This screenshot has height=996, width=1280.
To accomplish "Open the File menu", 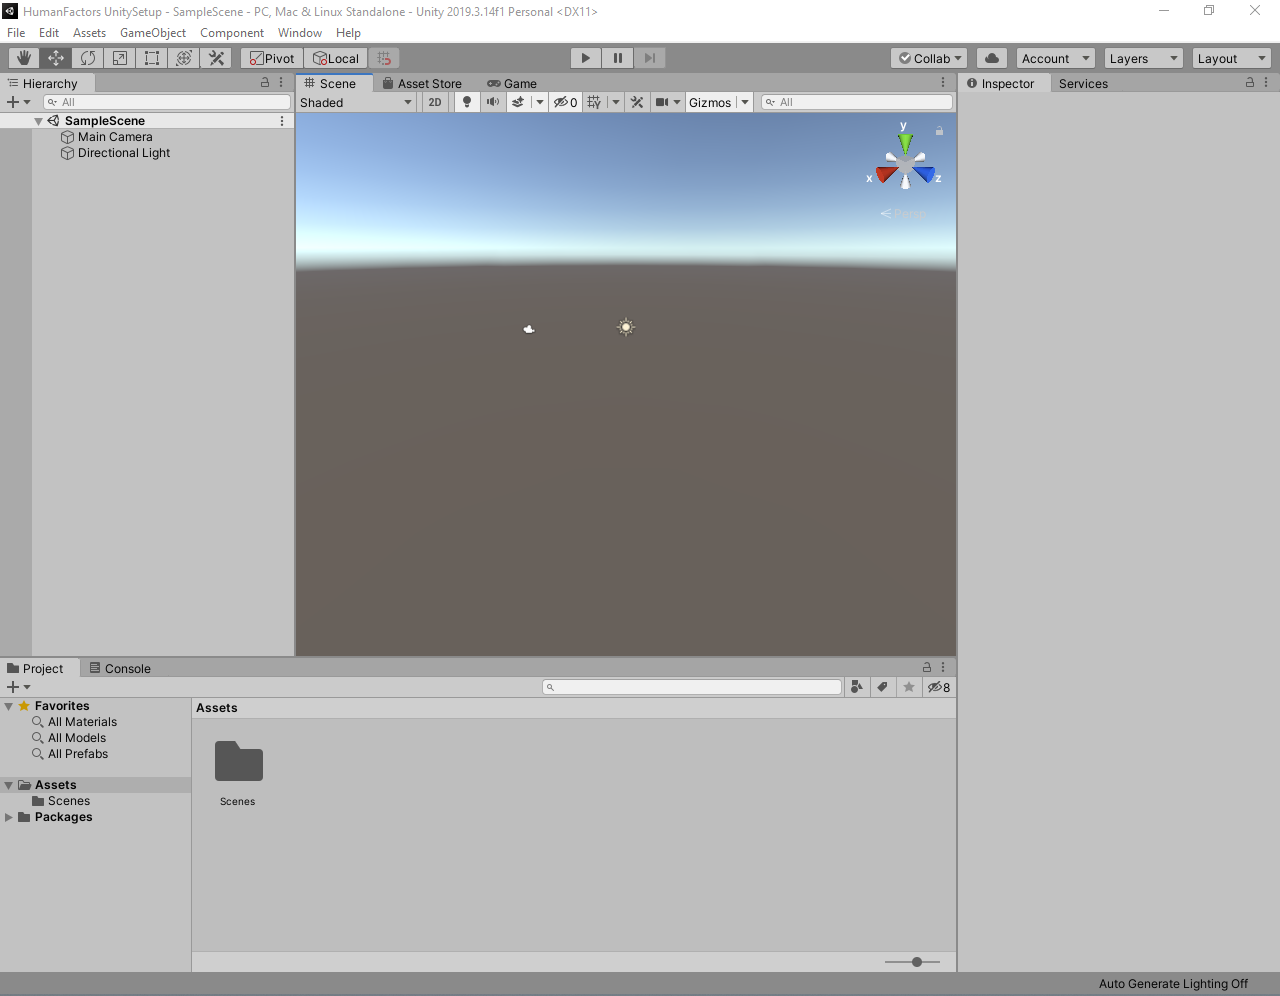I will [x=16, y=33].
